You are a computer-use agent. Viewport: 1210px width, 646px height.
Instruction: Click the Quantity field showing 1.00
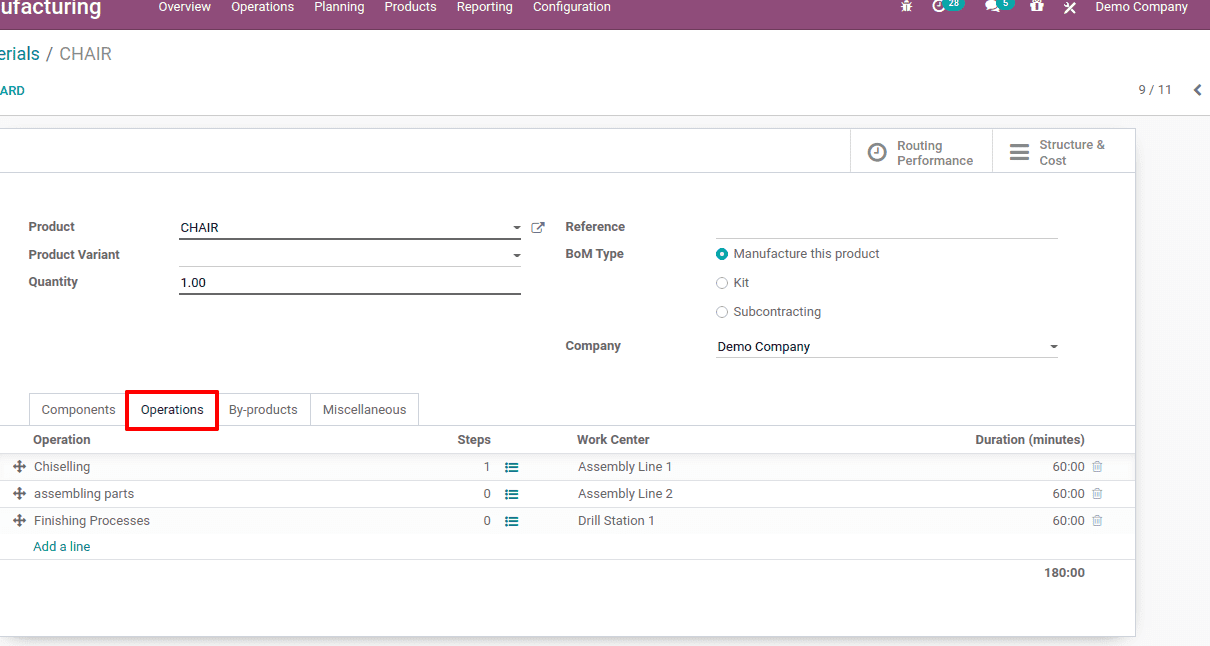(350, 283)
